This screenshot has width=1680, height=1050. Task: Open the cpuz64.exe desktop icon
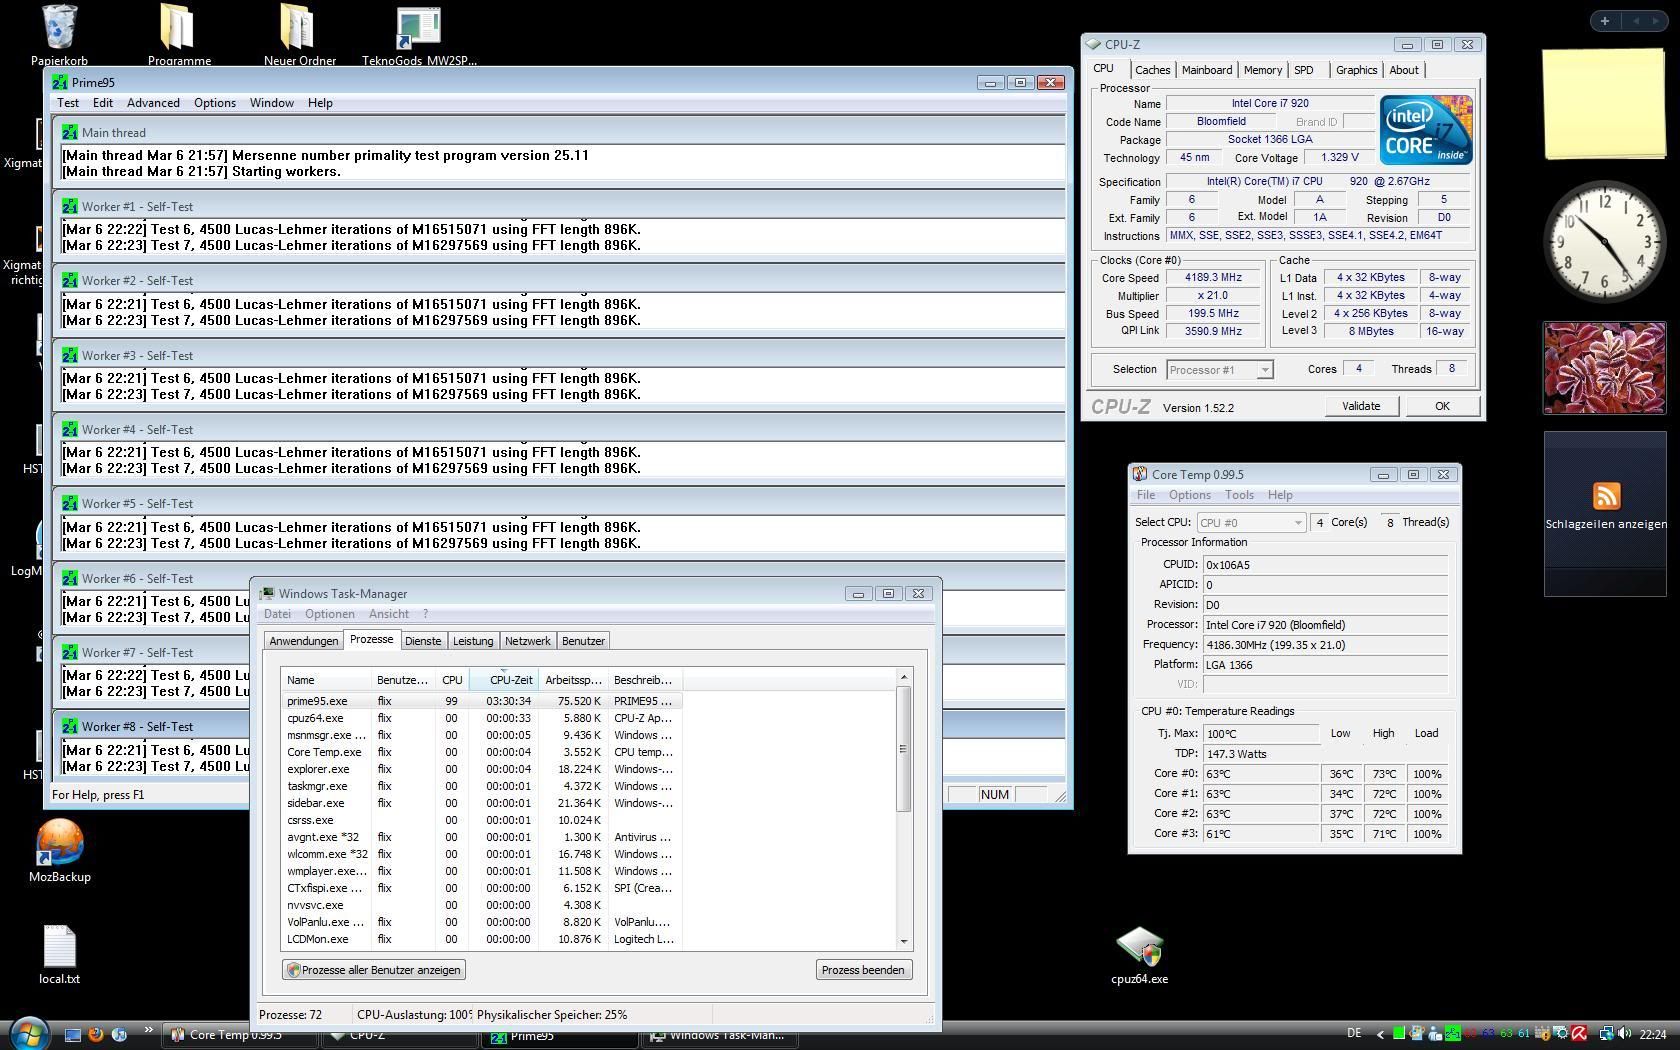[x=1139, y=946]
